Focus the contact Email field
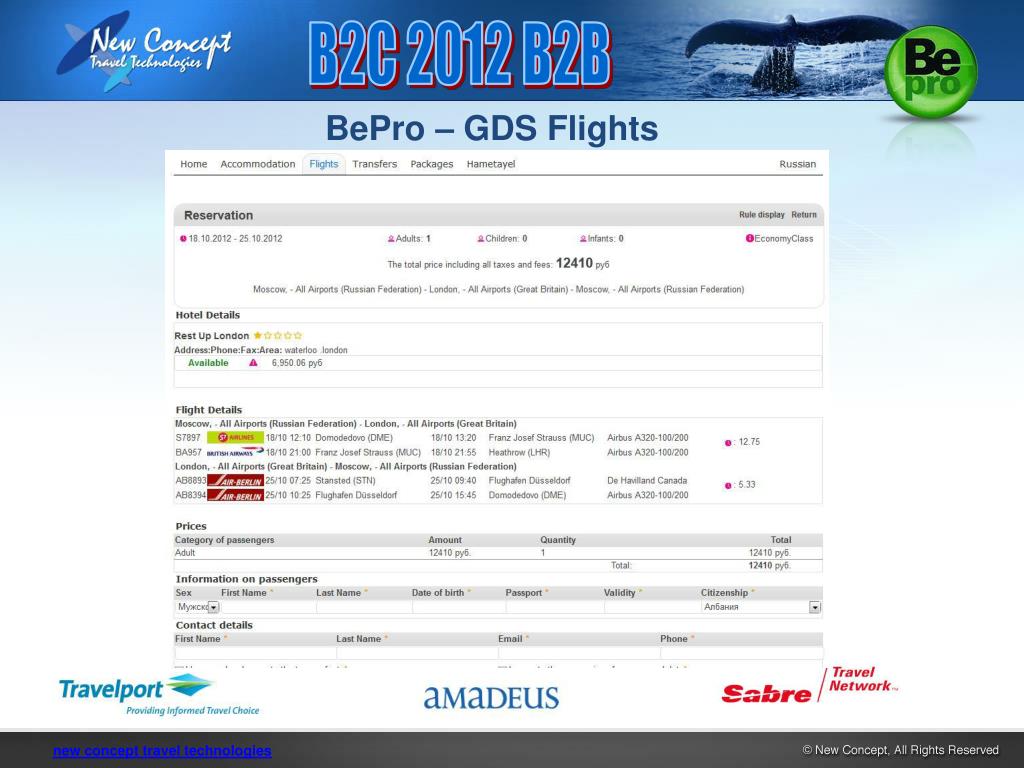The width and height of the screenshot is (1024, 768). [579, 652]
